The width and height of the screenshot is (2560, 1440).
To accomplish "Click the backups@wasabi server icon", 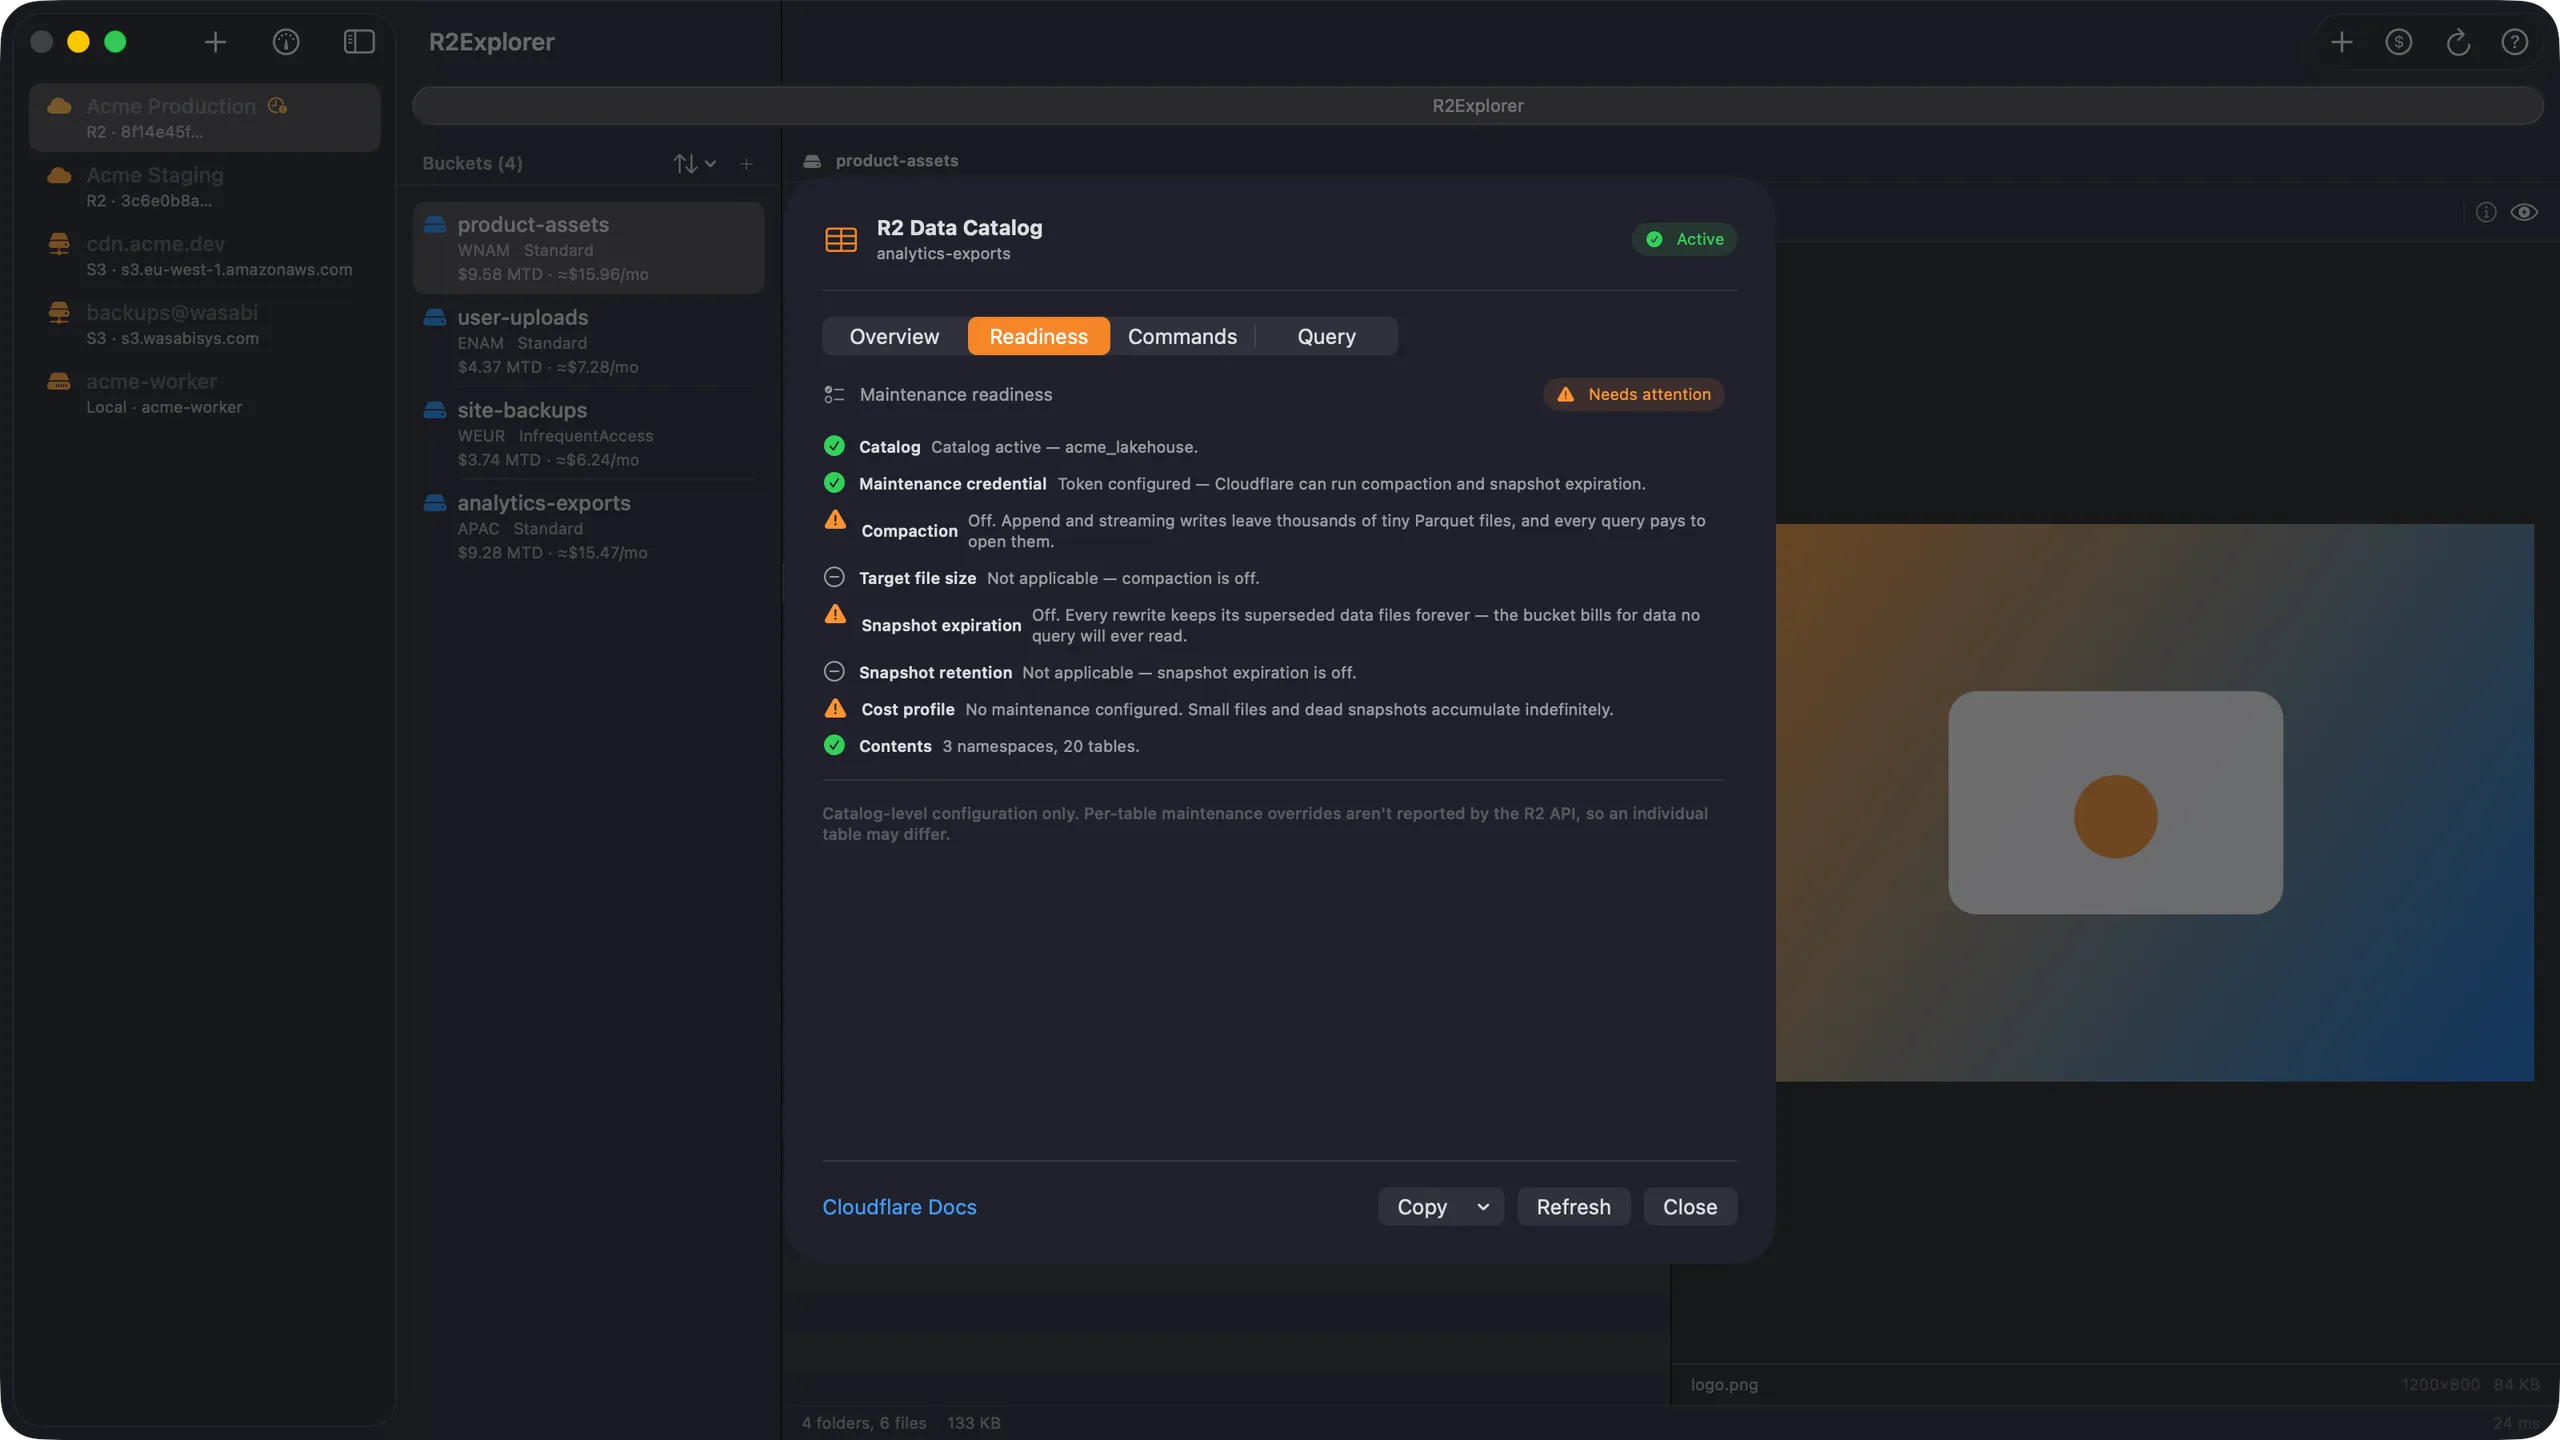I will tap(59, 312).
